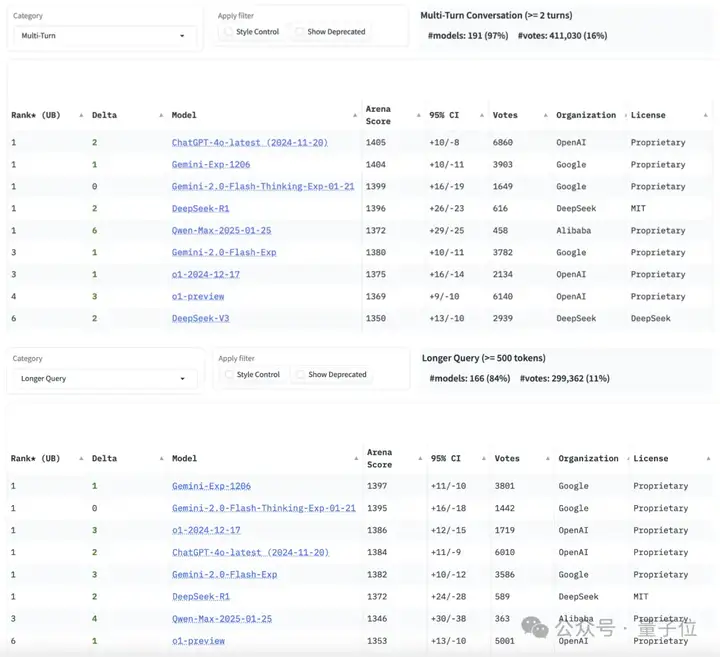Sort bottom table by License arrow icon

click(708, 459)
